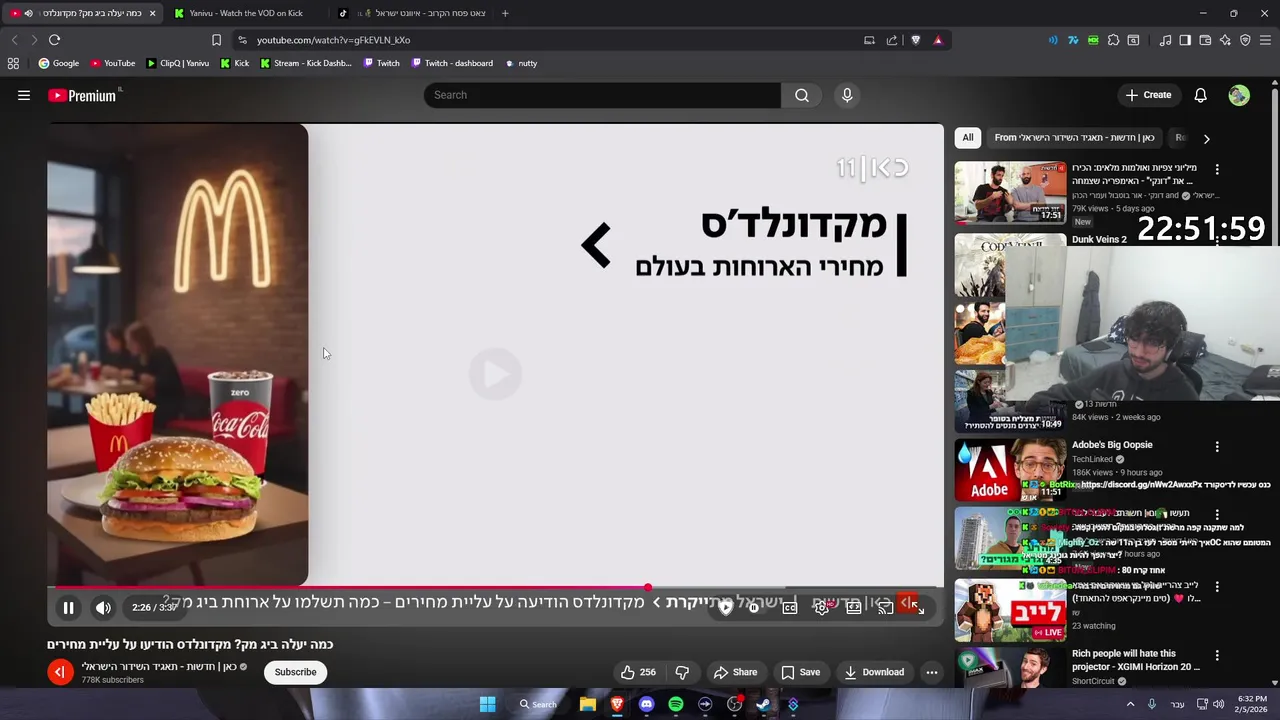Open the browser media control music icon
Image resolution: width=1280 pixels, height=720 pixels.
[x=1165, y=40]
